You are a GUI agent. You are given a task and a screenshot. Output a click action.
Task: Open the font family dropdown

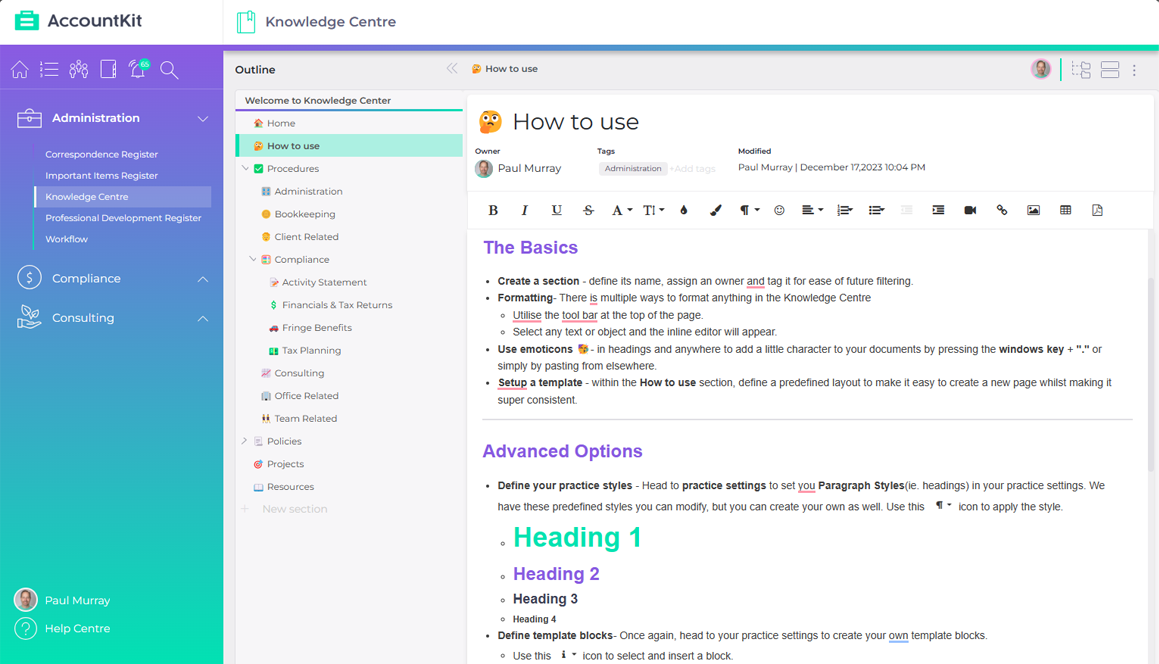tap(622, 210)
